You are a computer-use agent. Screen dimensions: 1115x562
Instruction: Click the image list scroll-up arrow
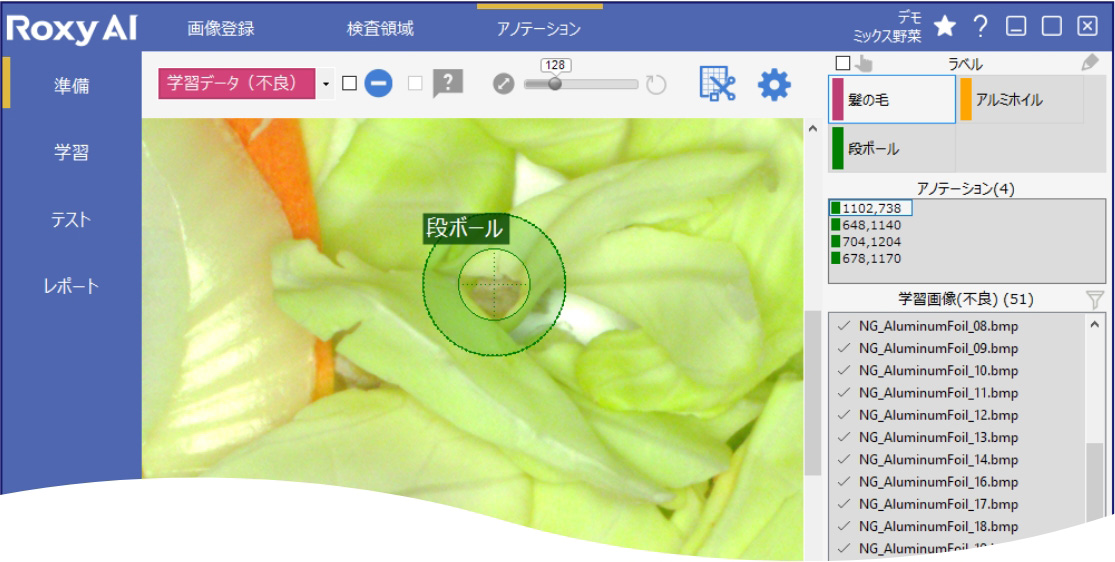[1095, 323]
